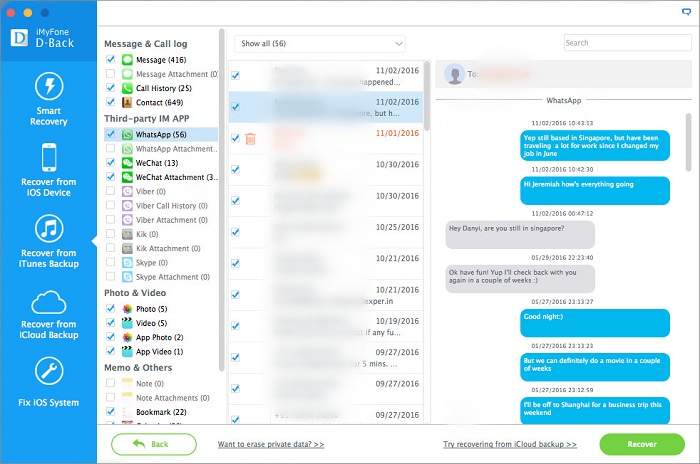Click the contact avatar icon in the chat header
Screen dimensions: 700x464
[x=455, y=74]
